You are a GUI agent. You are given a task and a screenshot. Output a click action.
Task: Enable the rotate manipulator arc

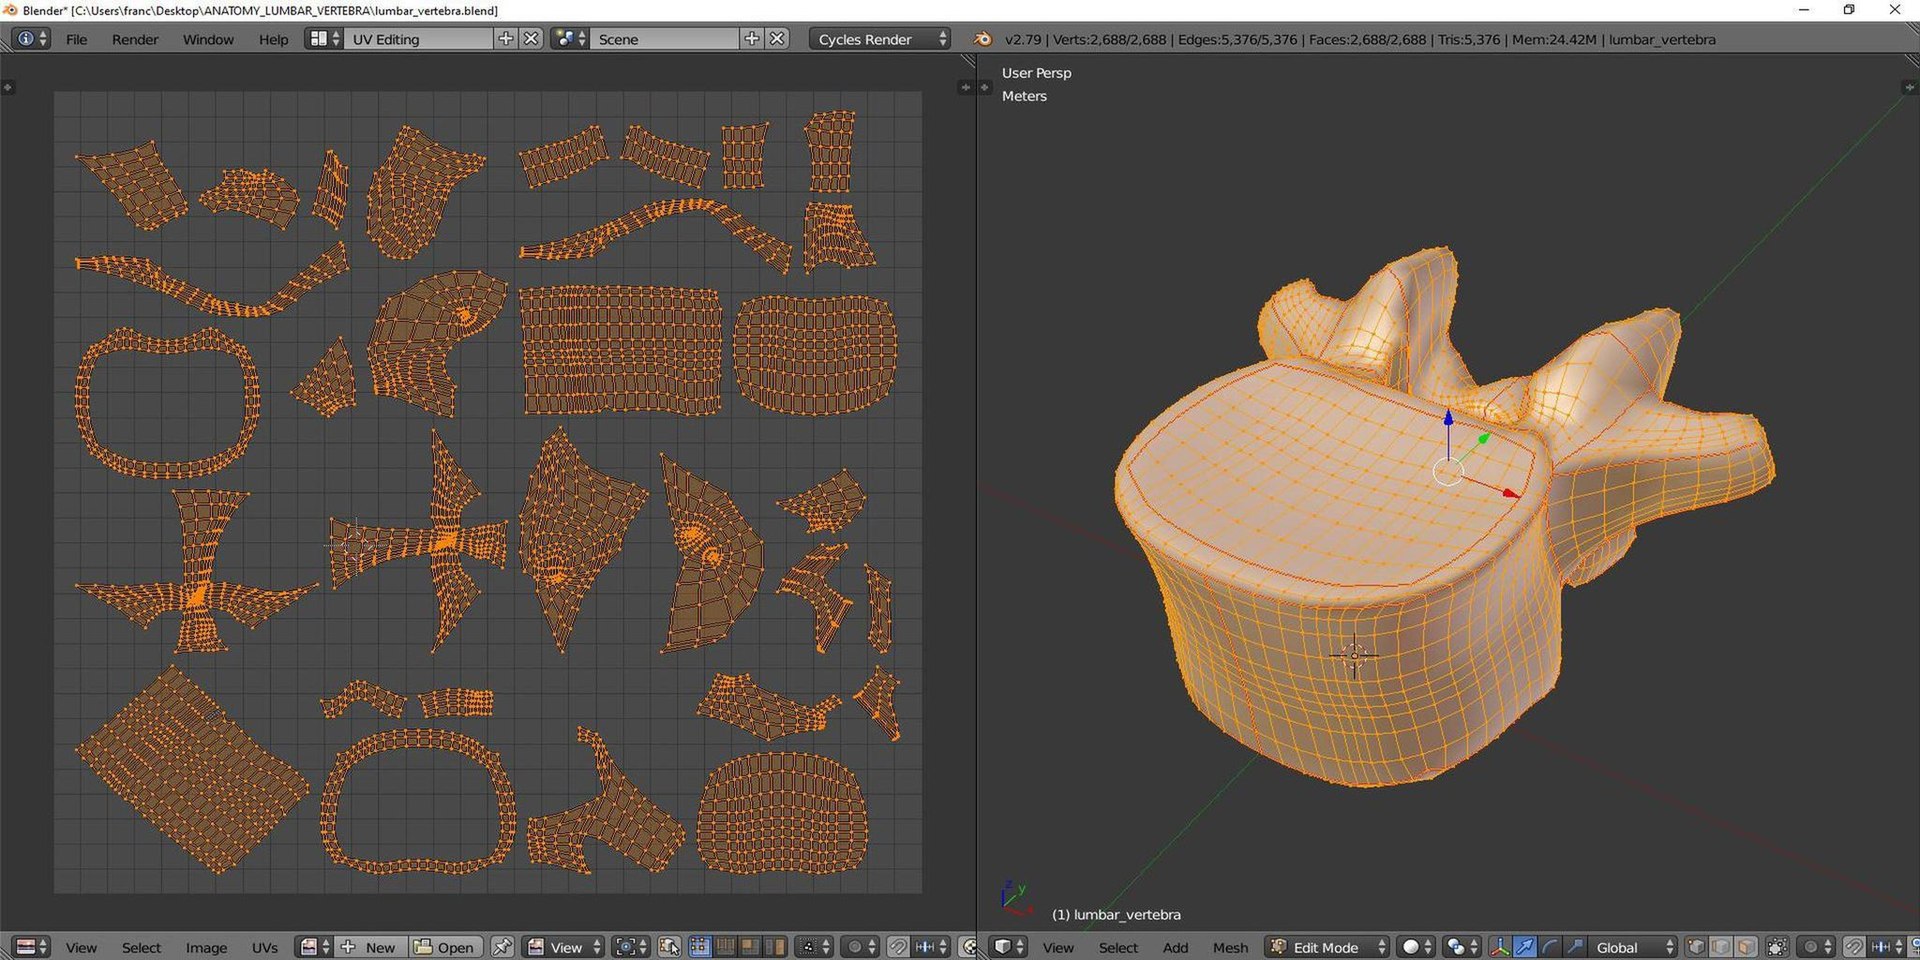(1549, 947)
